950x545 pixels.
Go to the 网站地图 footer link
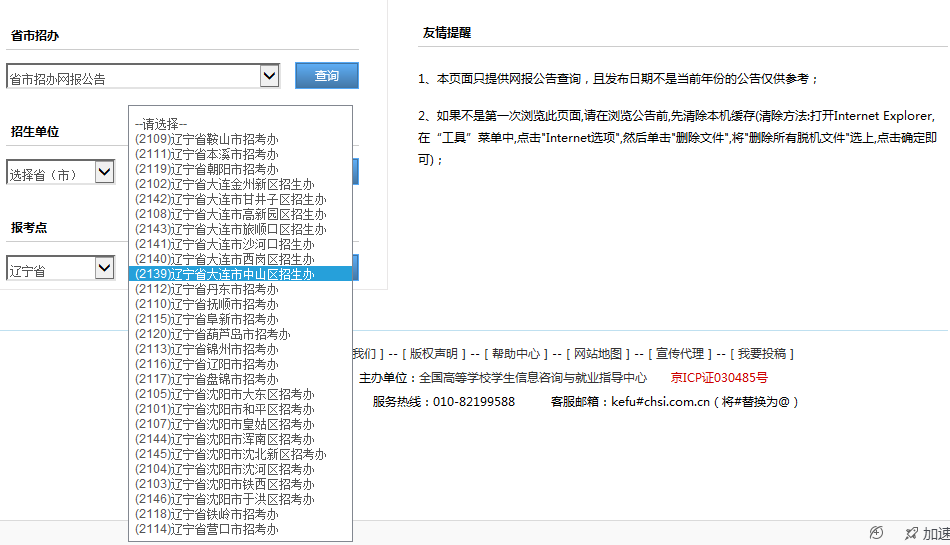(x=598, y=354)
